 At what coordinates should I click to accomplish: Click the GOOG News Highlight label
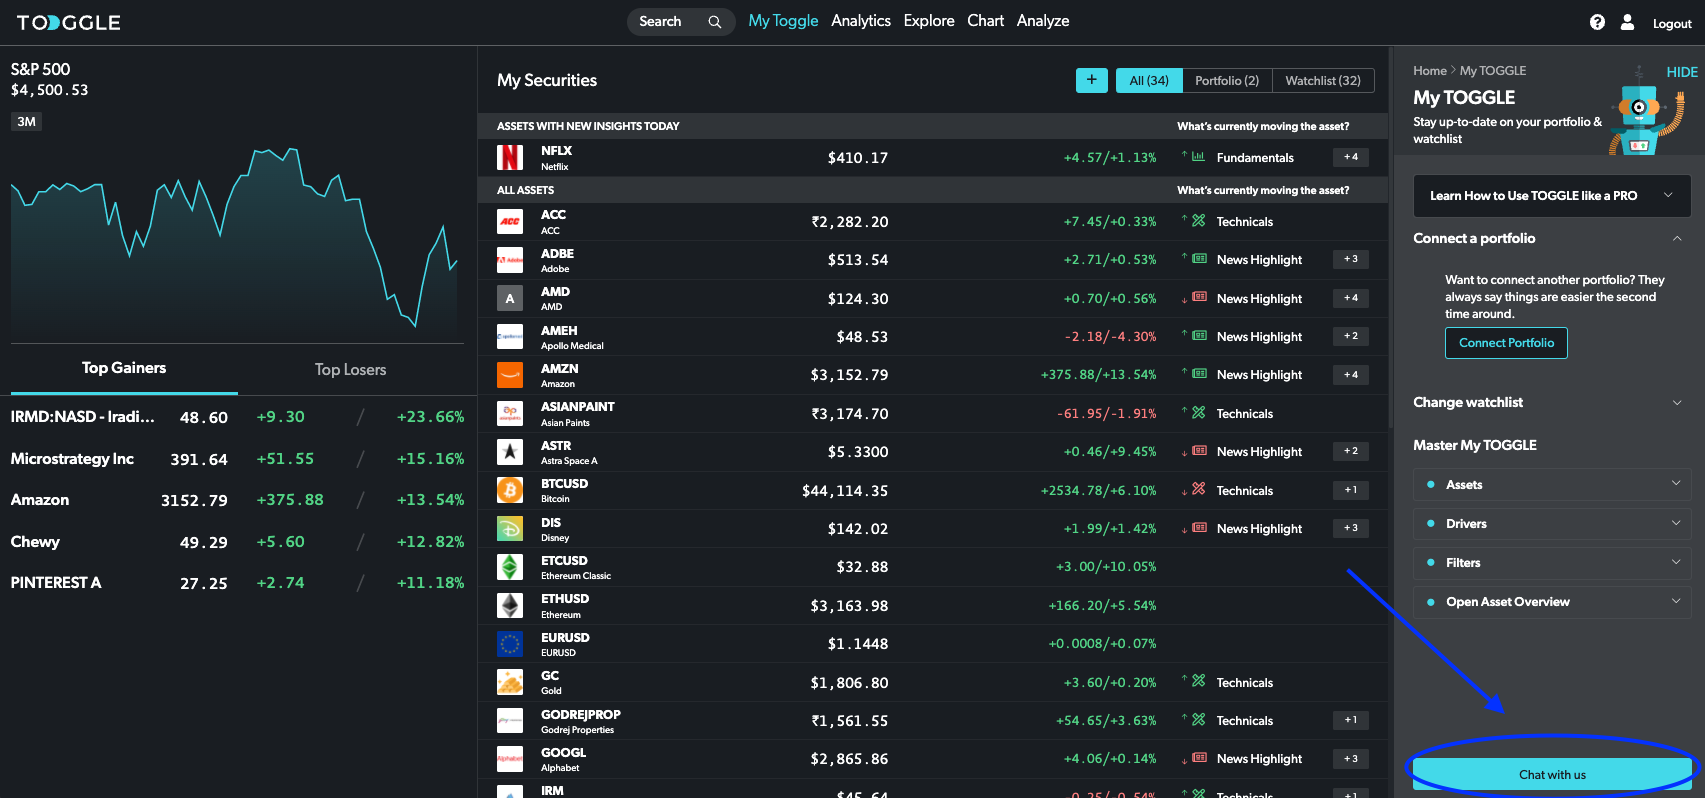(1259, 759)
